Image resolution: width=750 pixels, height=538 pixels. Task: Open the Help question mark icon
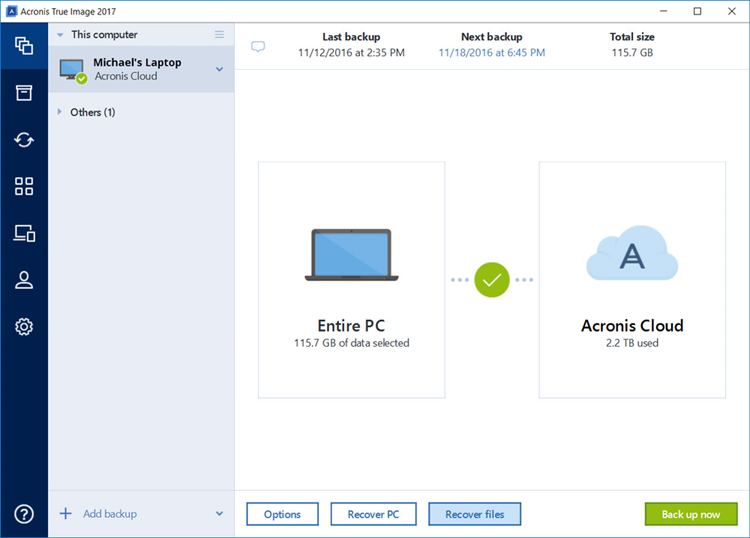point(24,514)
